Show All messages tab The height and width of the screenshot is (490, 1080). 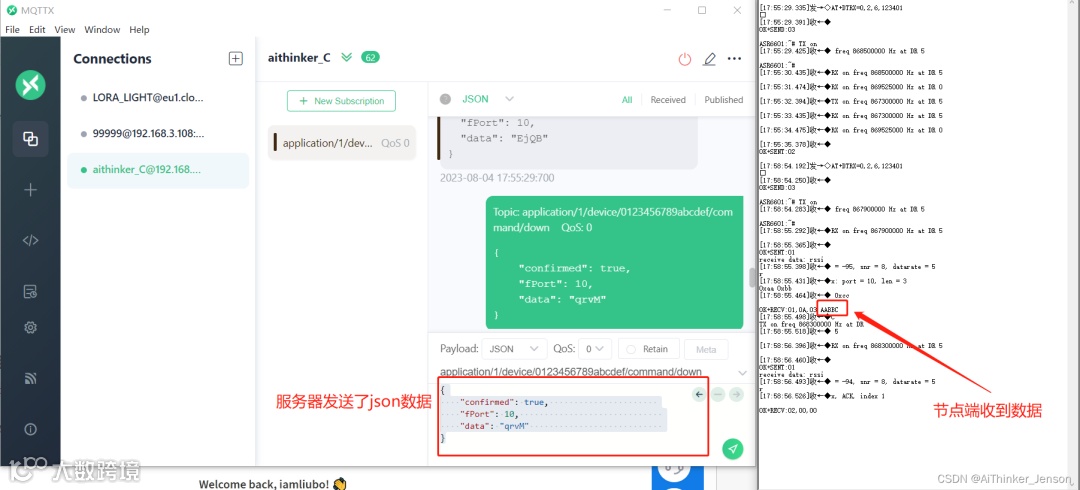click(x=627, y=100)
